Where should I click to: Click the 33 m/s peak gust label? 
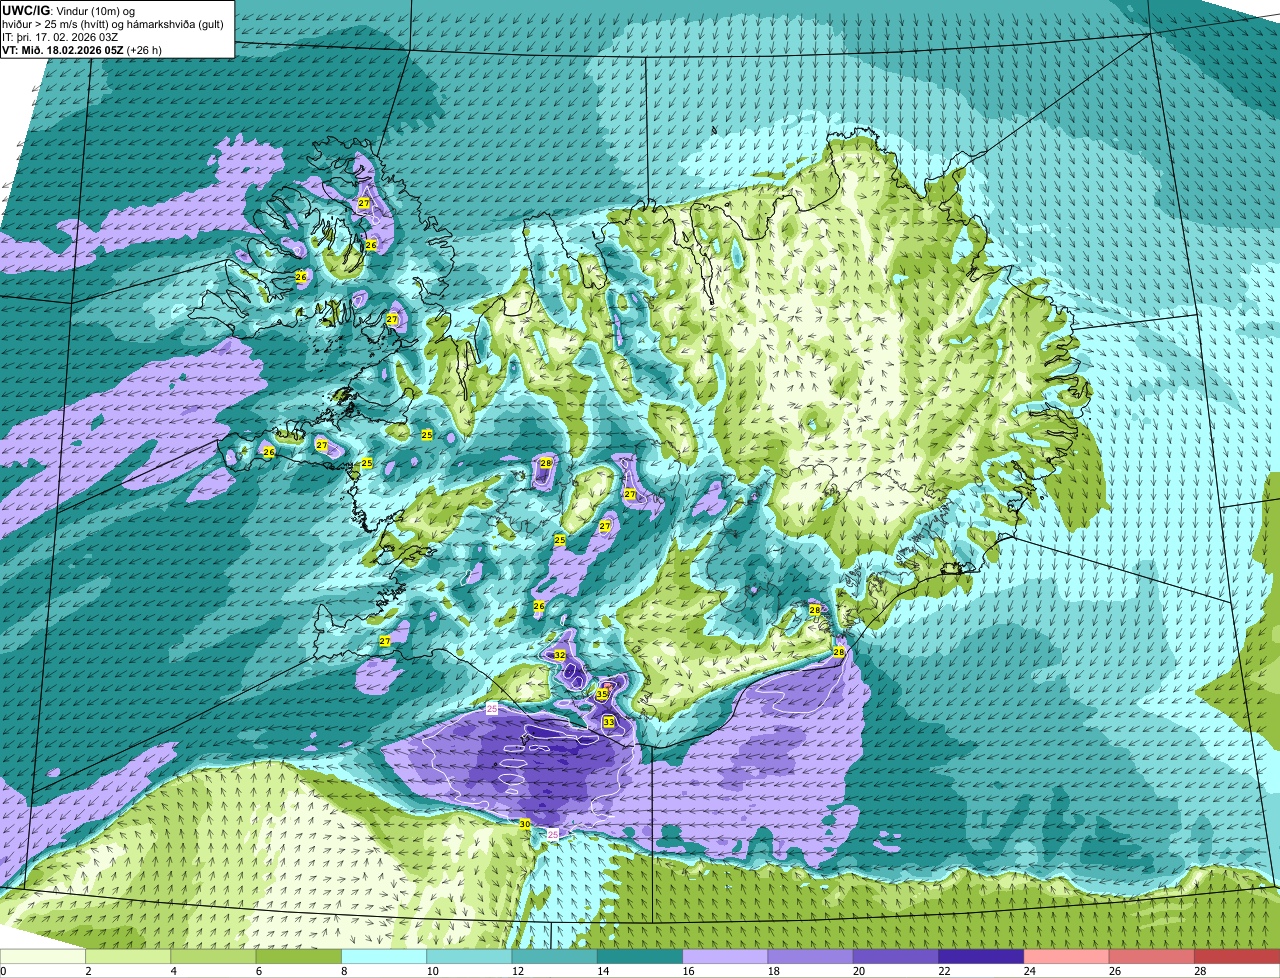point(608,721)
